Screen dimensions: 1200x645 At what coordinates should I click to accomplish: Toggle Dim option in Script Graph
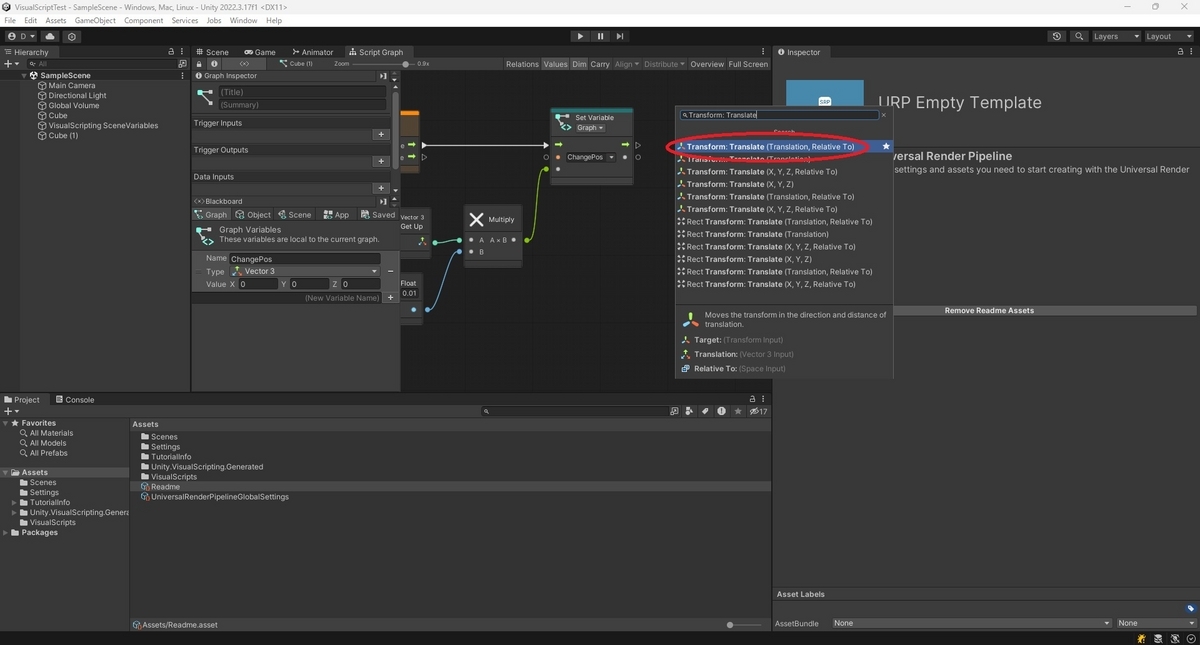click(579, 64)
